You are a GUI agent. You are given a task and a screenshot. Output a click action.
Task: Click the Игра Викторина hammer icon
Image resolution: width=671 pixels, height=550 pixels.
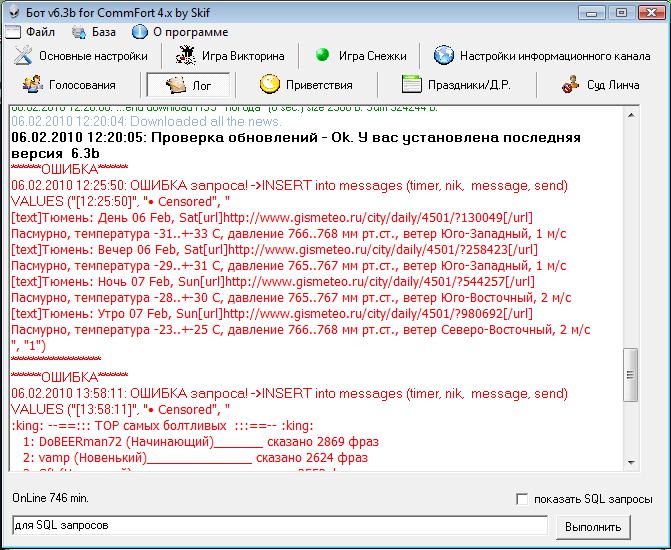click(x=186, y=56)
